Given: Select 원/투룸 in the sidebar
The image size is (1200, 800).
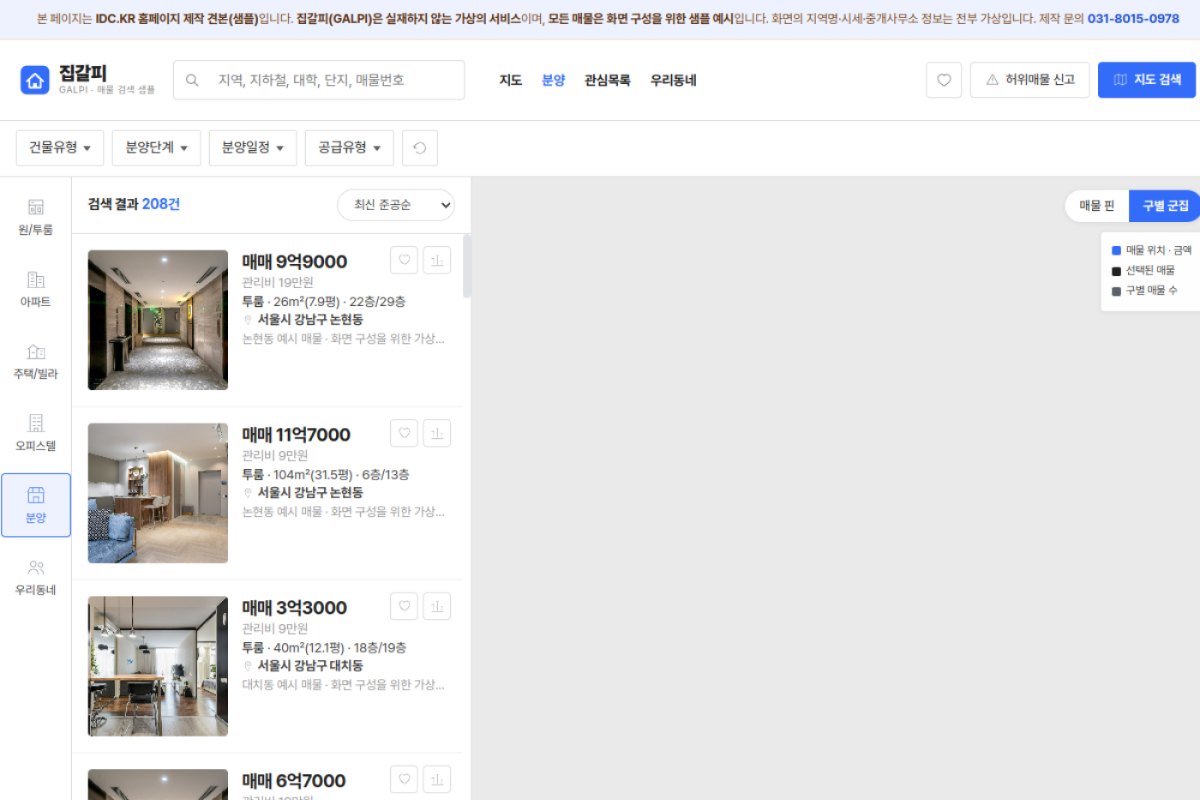Looking at the screenshot, I should click(36, 217).
